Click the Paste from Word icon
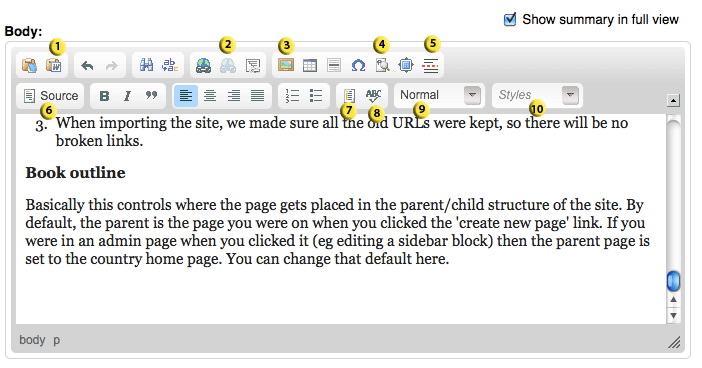Image resolution: width=702 pixels, height=368 pixels. [54, 66]
